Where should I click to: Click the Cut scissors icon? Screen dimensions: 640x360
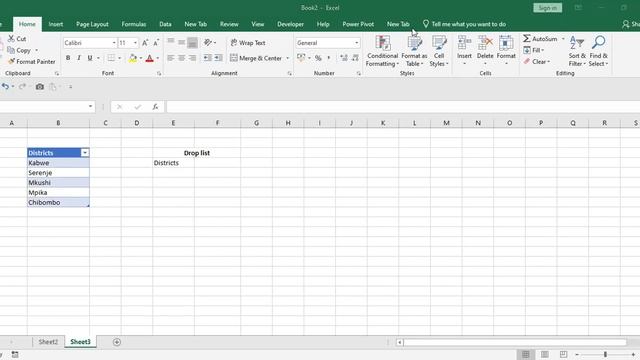click(x=11, y=39)
